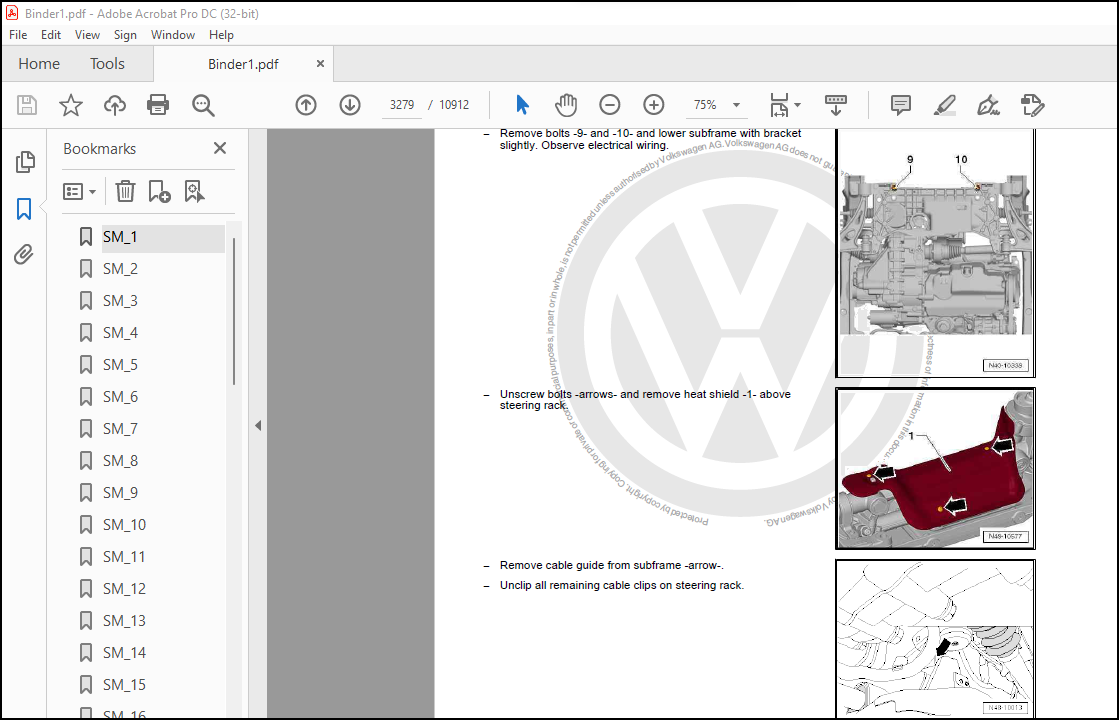Open the Sign menu
Viewport: 1119px width, 720px height.
click(125, 35)
